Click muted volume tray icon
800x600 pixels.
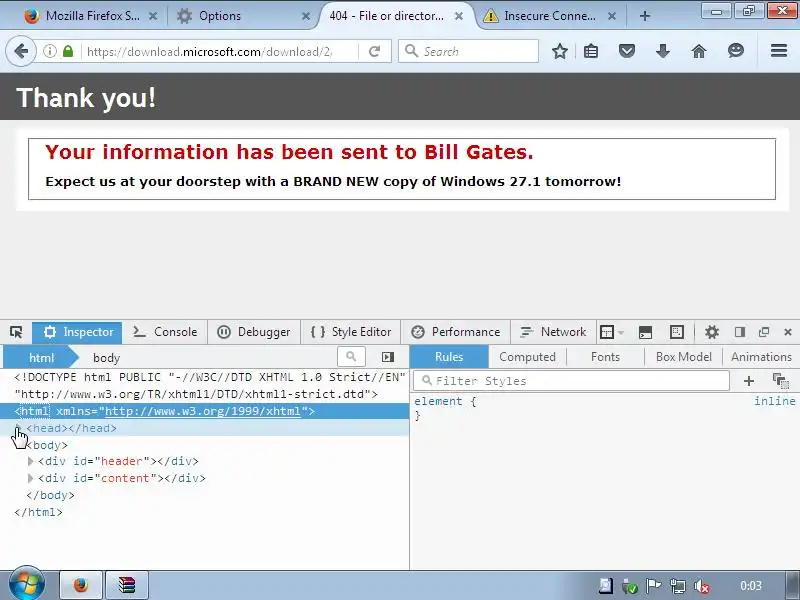tap(702, 586)
